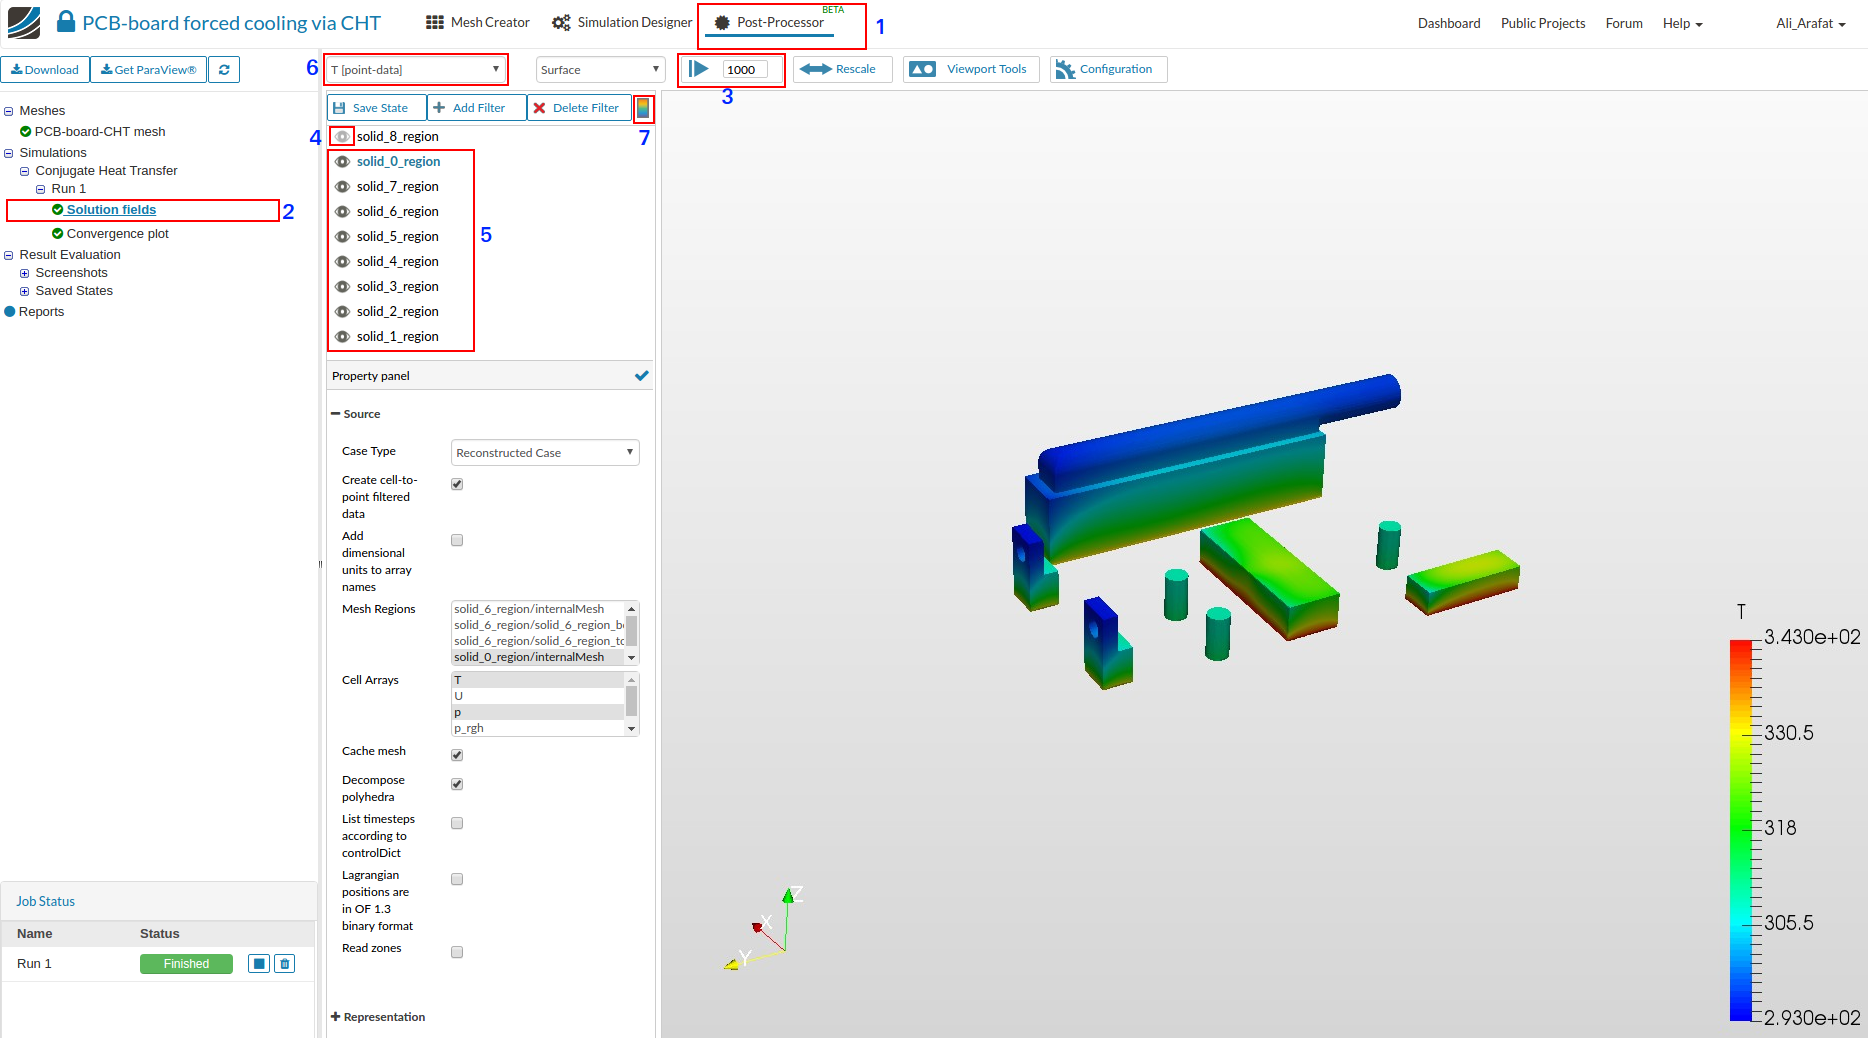
Task: Click the refresh icon beside Get ParaView
Action: (x=224, y=70)
